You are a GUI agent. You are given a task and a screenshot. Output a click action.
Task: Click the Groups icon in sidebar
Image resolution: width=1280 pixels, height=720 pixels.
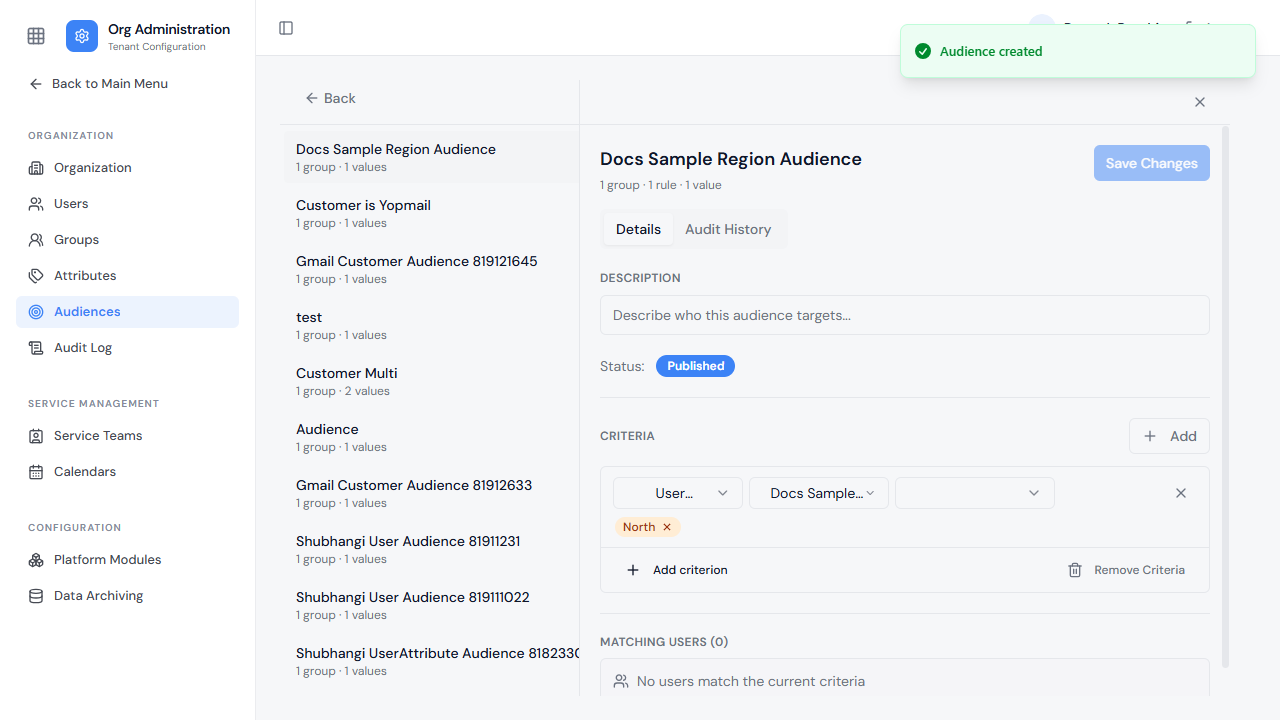[36, 240]
